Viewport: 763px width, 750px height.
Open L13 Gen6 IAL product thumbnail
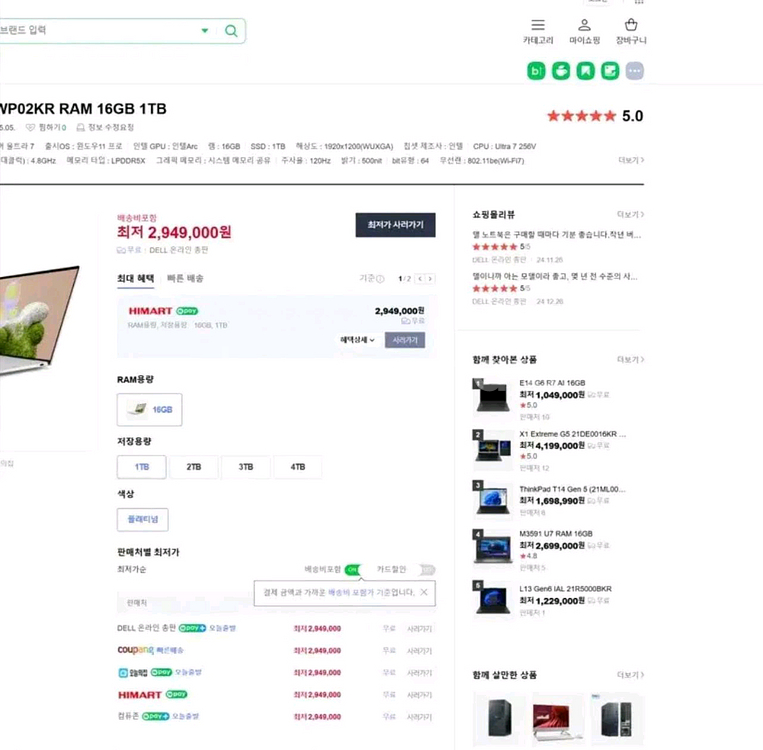pos(493,600)
